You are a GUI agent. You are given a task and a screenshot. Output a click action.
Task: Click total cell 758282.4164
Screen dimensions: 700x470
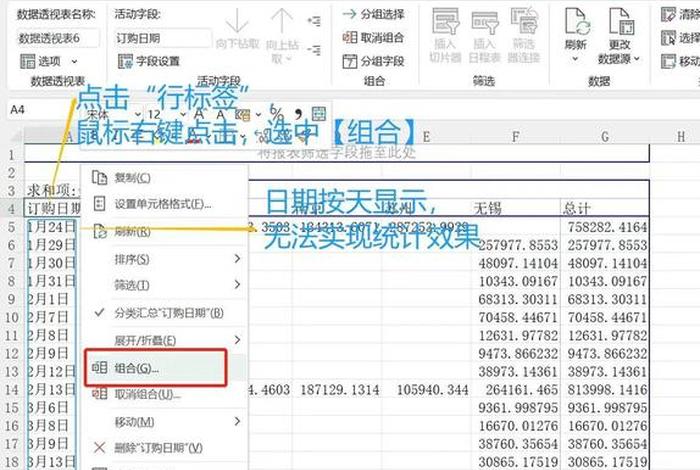(x=607, y=227)
